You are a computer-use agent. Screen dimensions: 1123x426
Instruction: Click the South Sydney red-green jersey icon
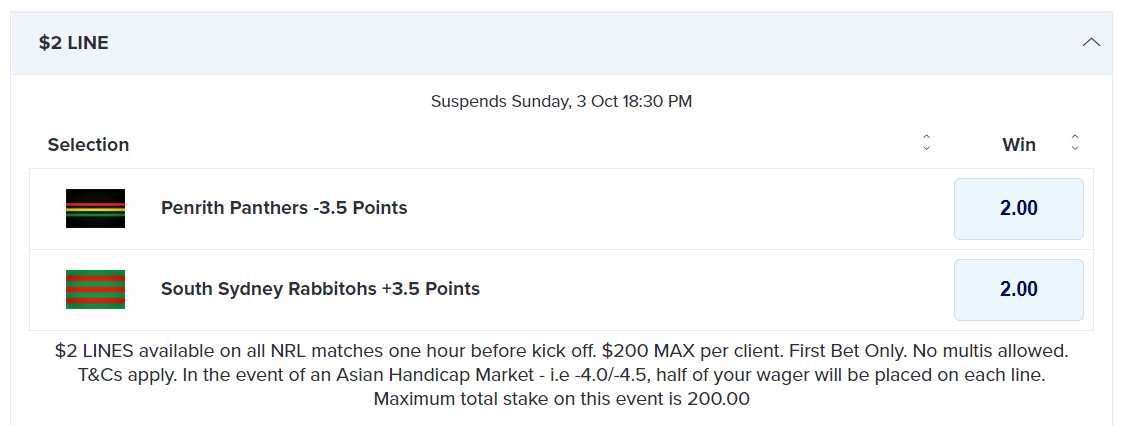pyautogui.click(x=95, y=289)
